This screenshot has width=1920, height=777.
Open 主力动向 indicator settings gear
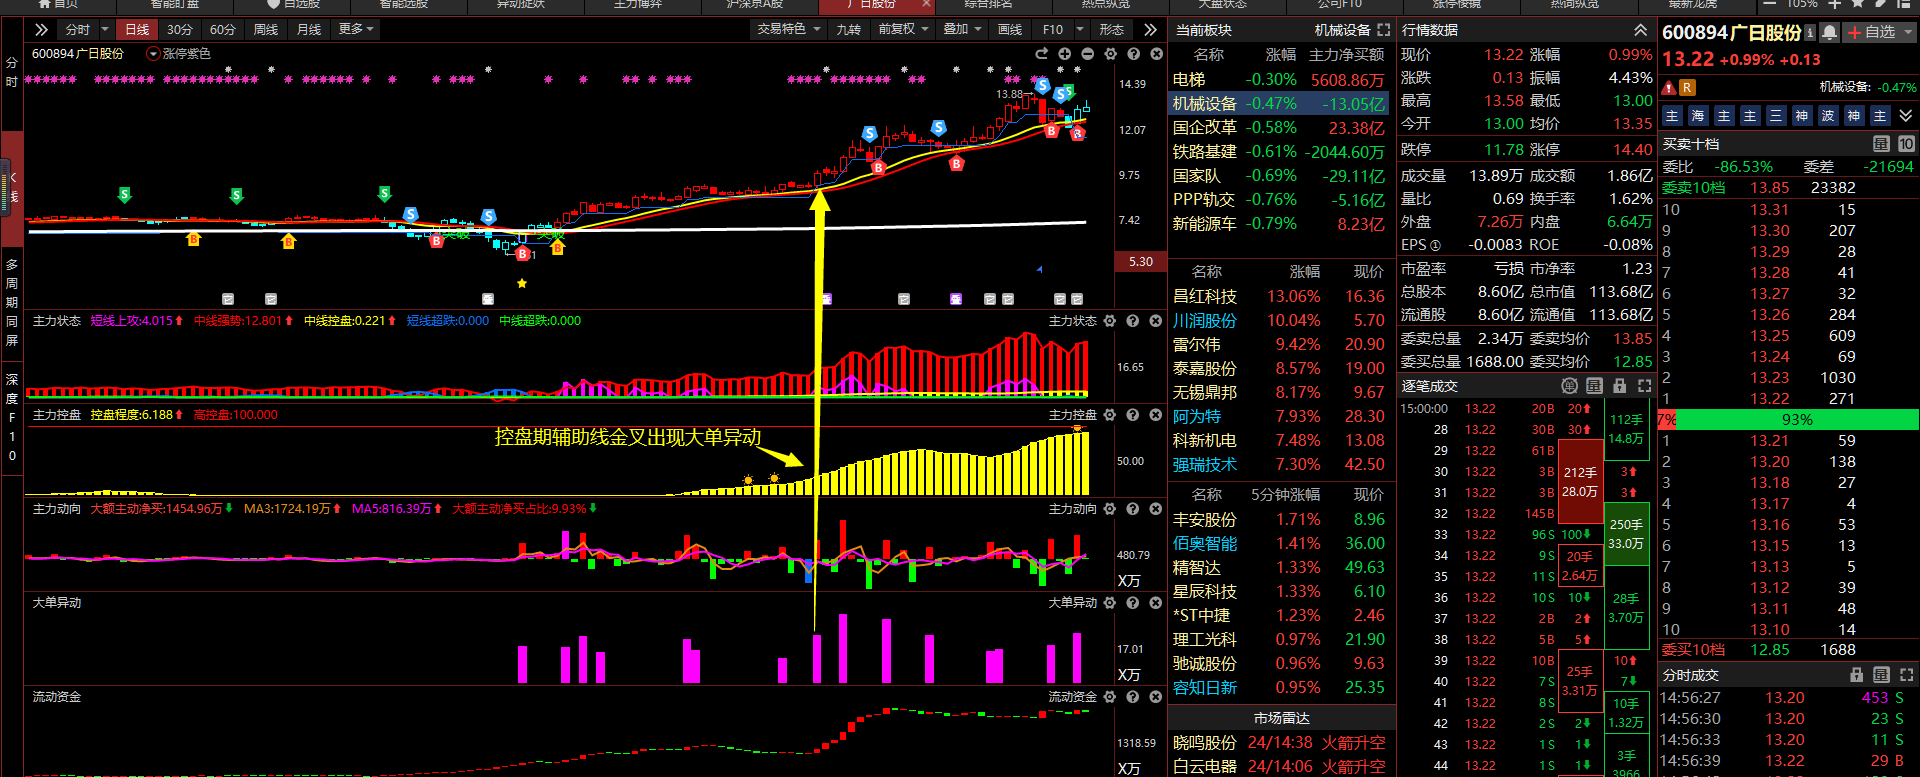tap(1108, 509)
